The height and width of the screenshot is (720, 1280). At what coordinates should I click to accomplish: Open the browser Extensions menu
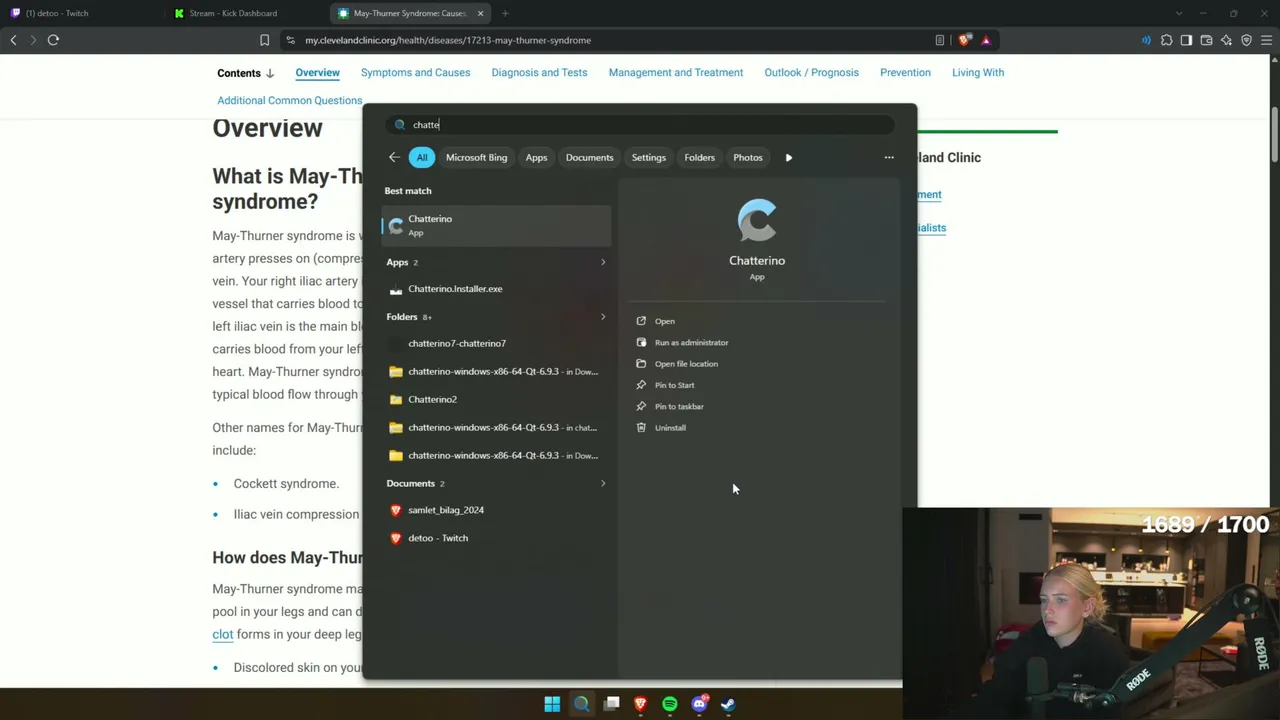pyautogui.click(x=1166, y=40)
